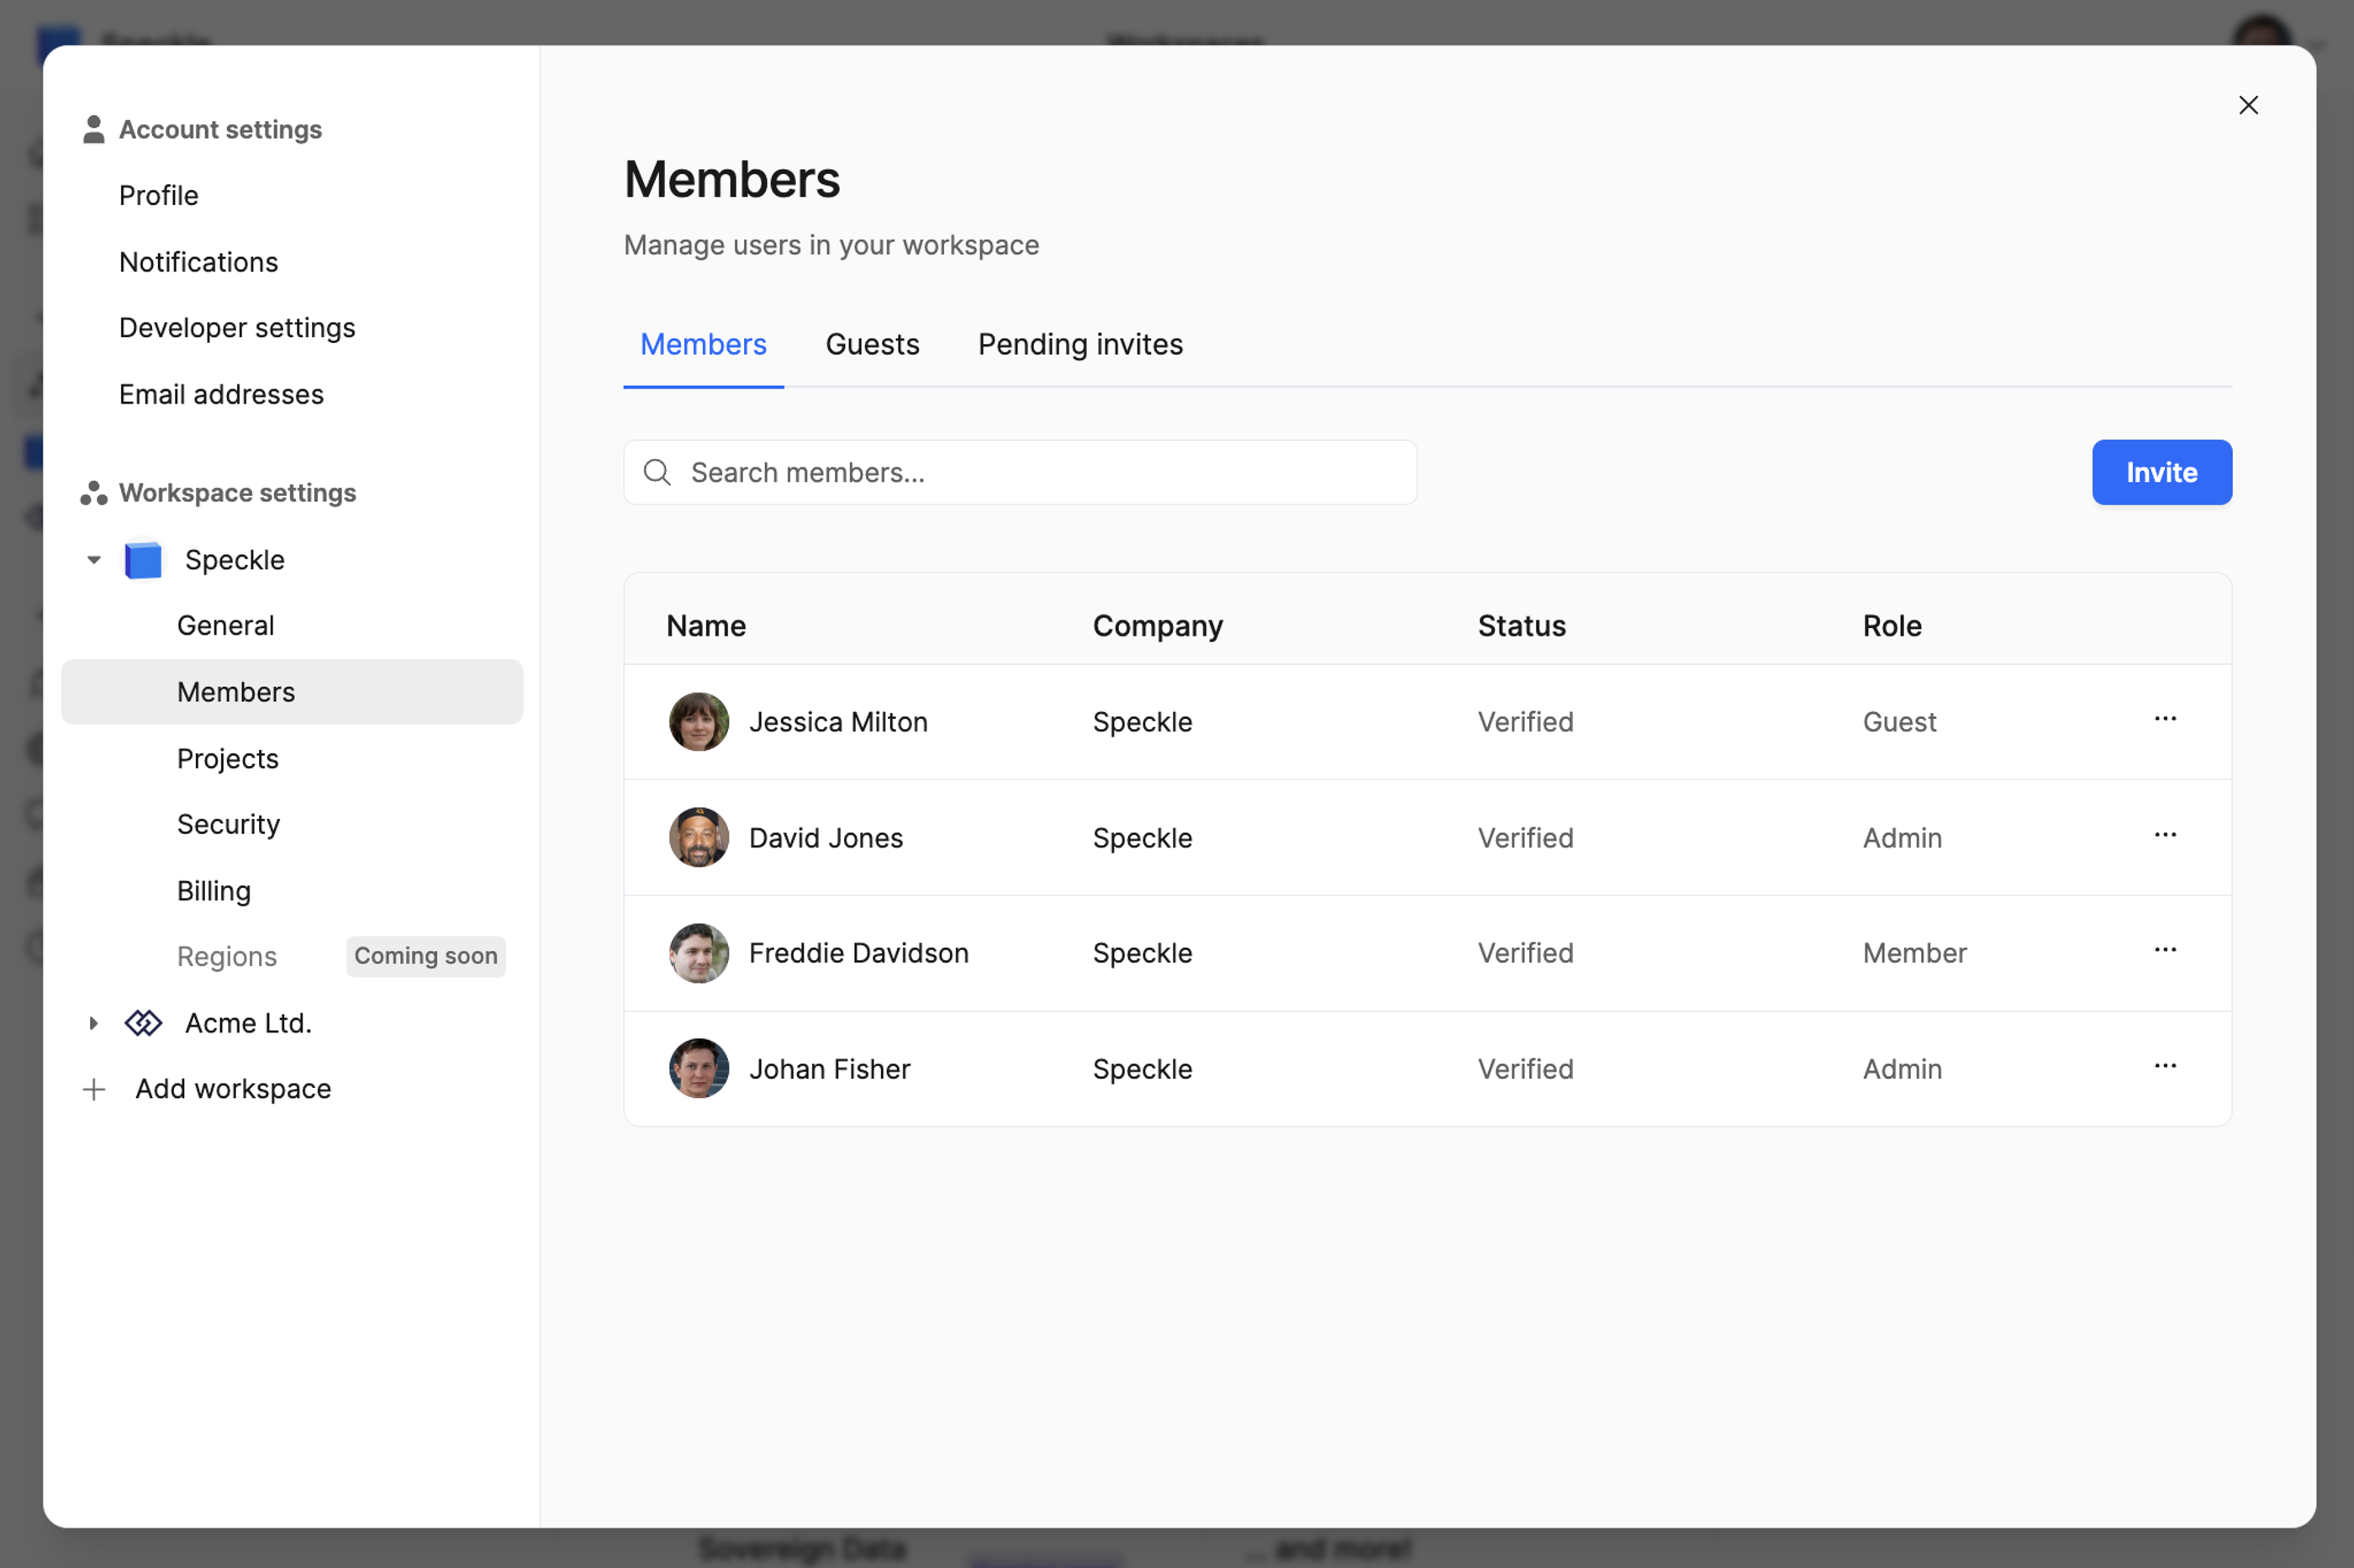The width and height of the screenshot is (2354, 1568).
Task: Click the Account settings heading
Action: tap(220, 129)
